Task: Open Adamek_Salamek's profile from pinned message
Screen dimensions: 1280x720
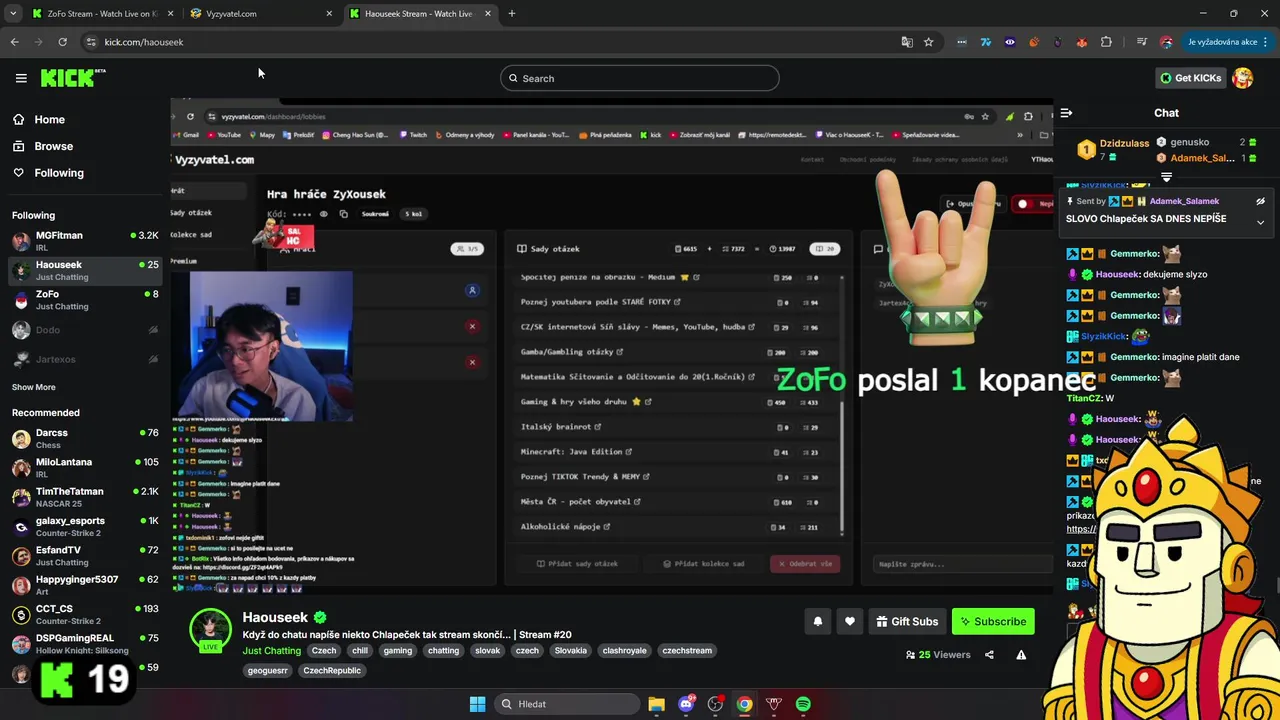Action: tap(1184, 201)
